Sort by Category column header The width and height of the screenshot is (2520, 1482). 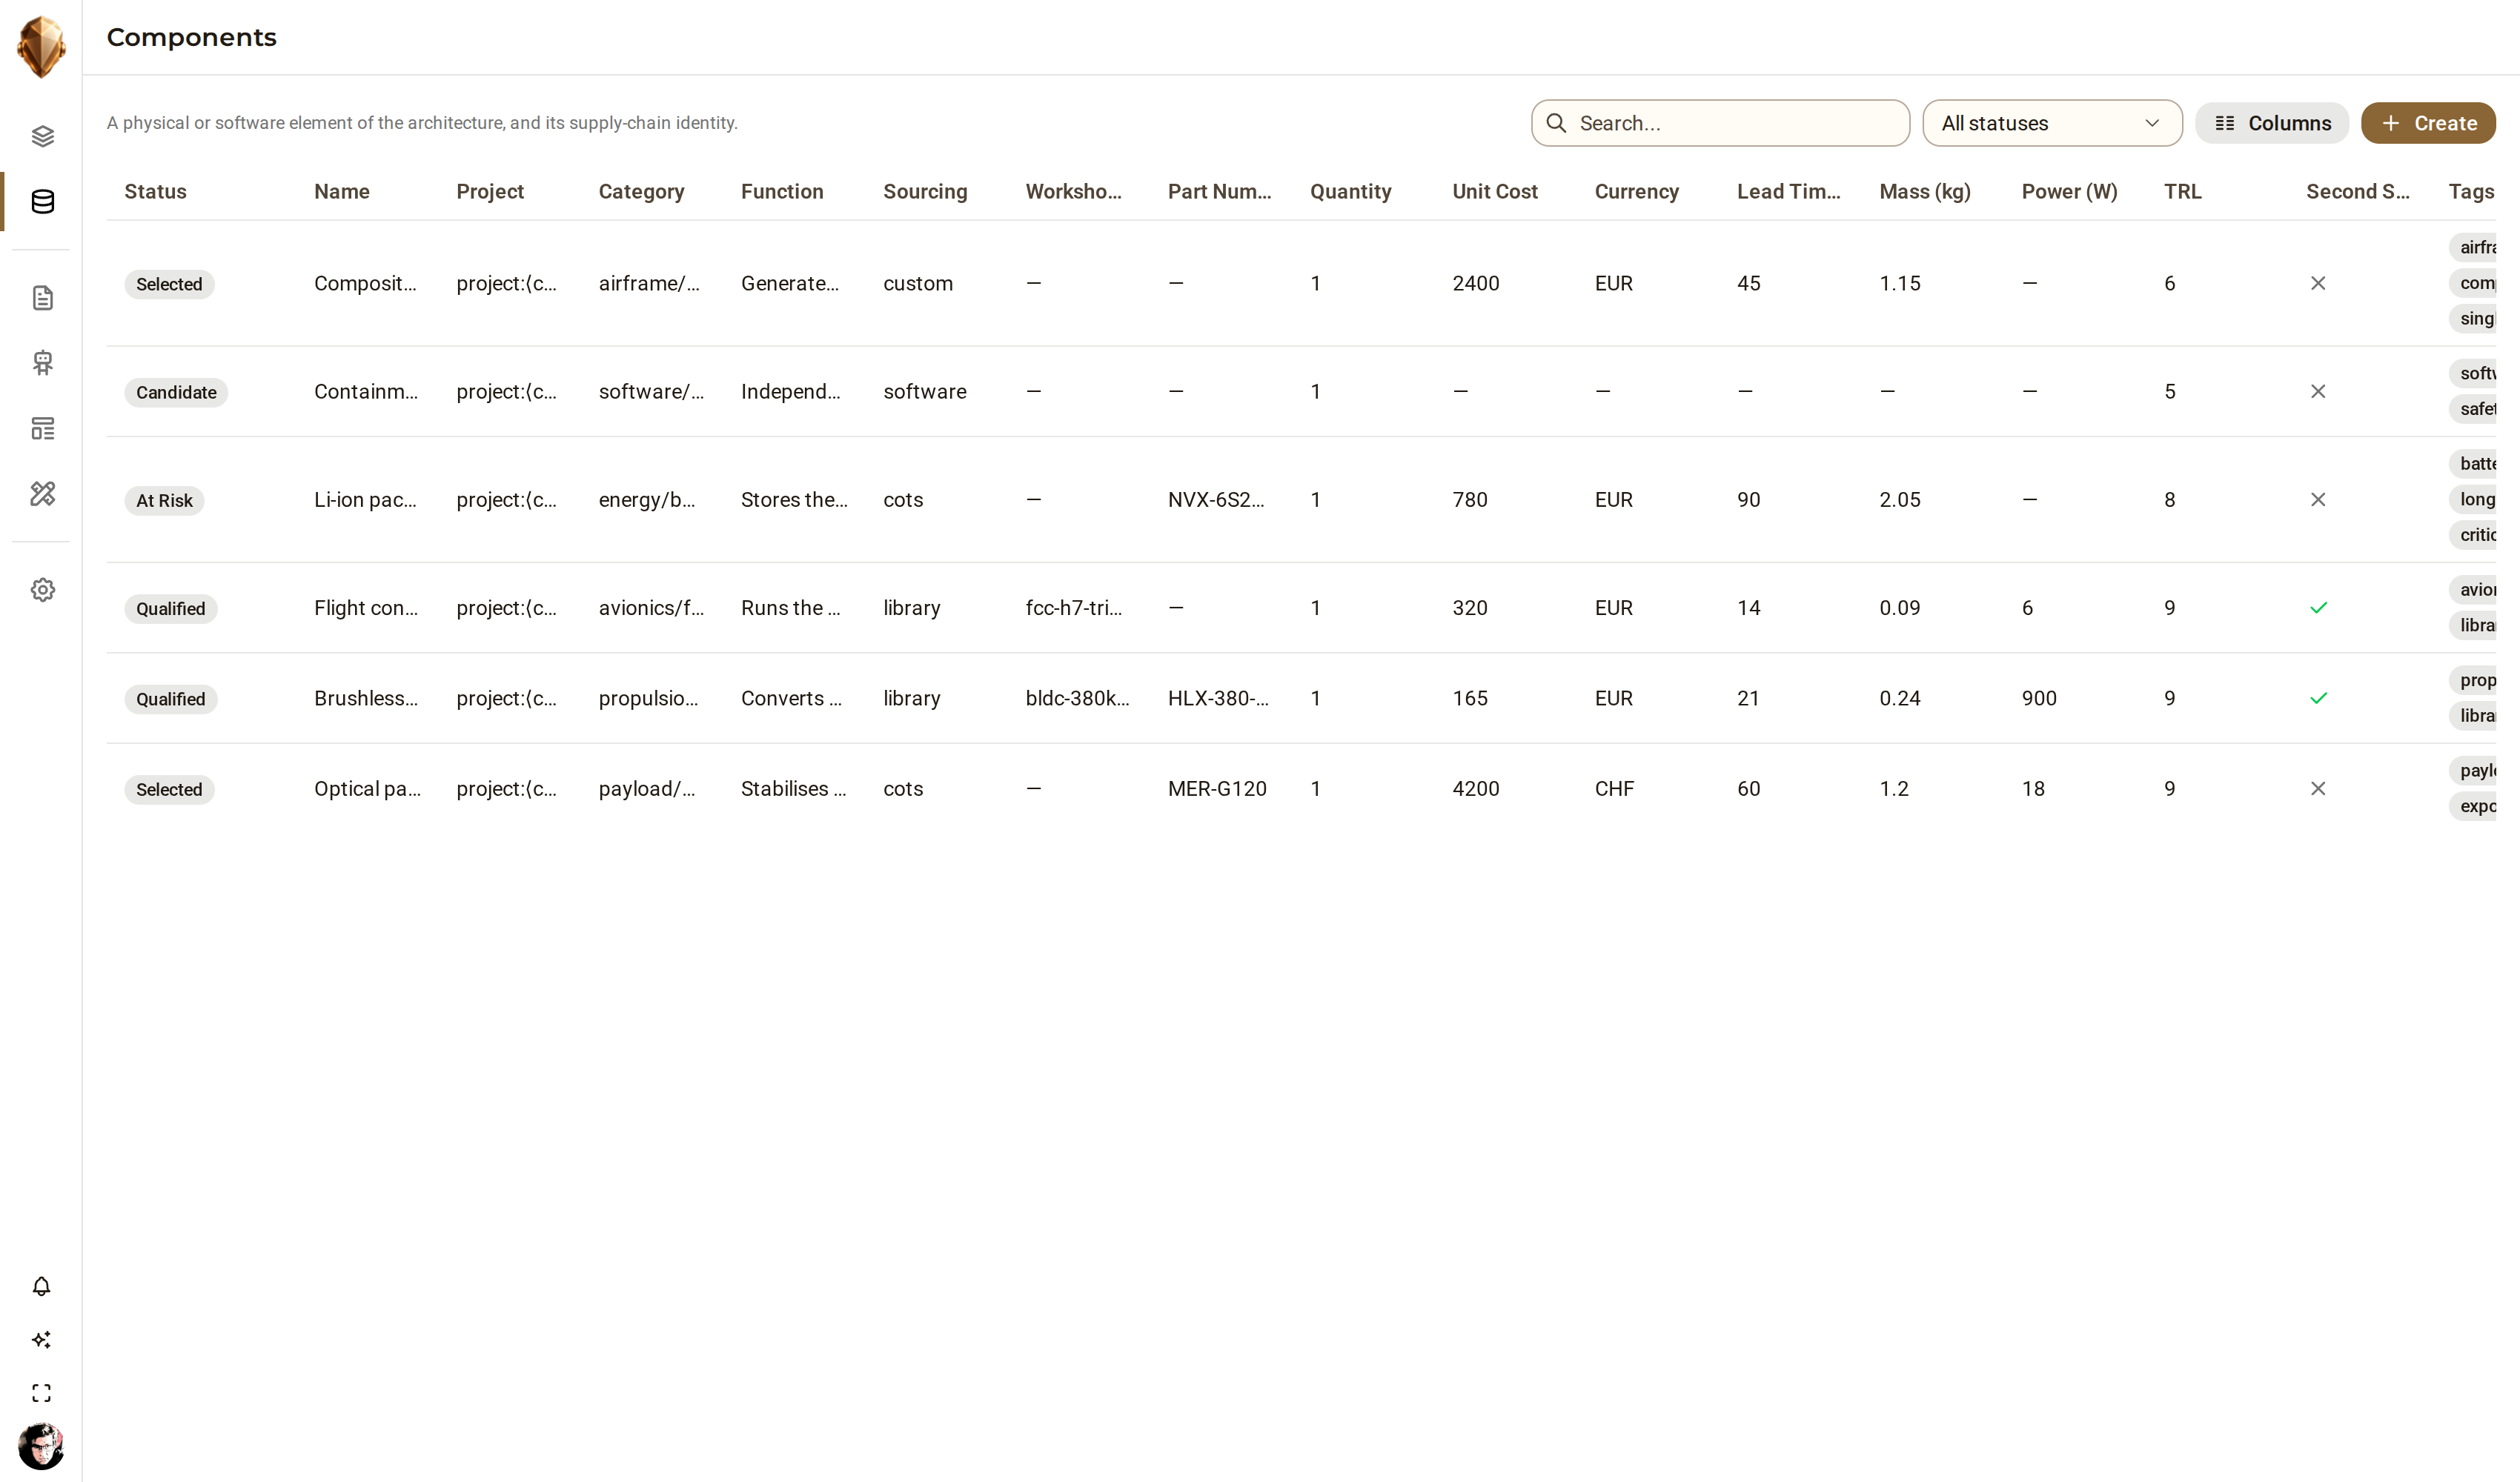pos(641,191)
